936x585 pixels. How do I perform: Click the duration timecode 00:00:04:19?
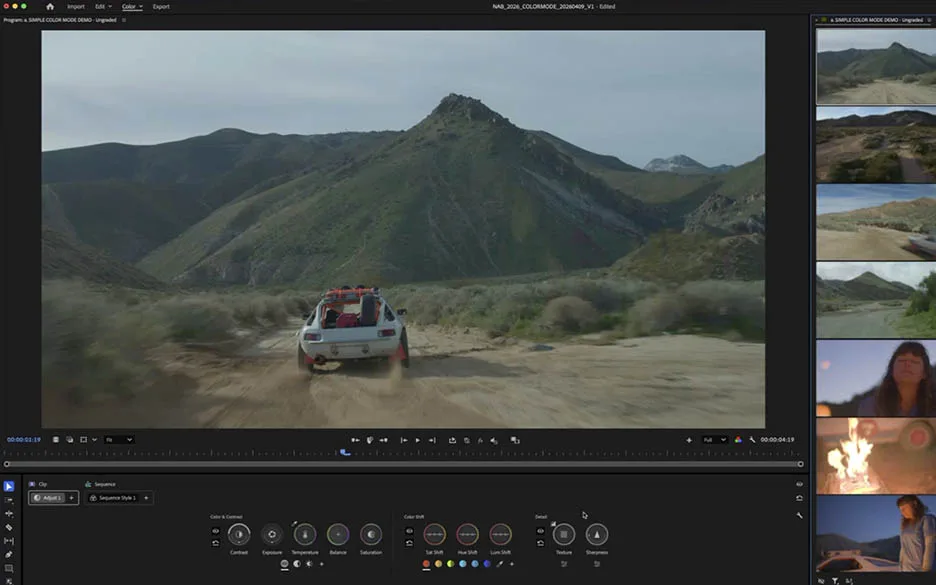(x=777, y=439)
